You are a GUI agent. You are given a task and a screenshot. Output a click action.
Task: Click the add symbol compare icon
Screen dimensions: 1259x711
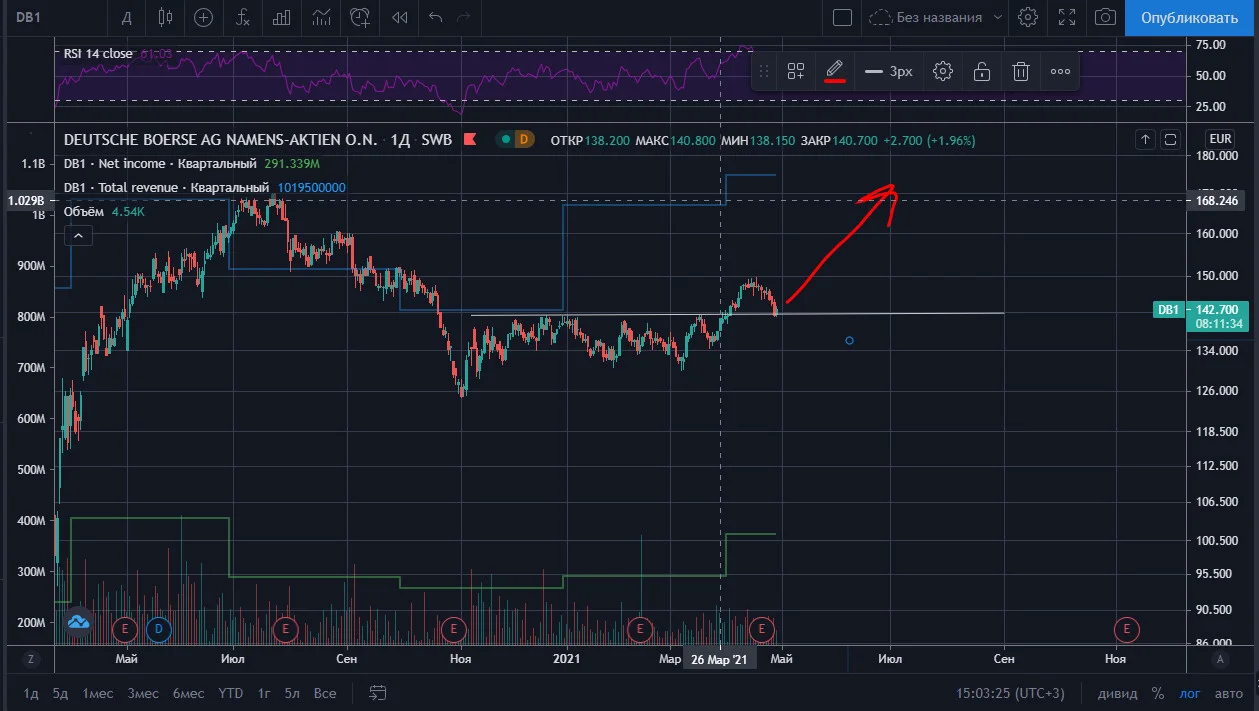tap(204, 17)
